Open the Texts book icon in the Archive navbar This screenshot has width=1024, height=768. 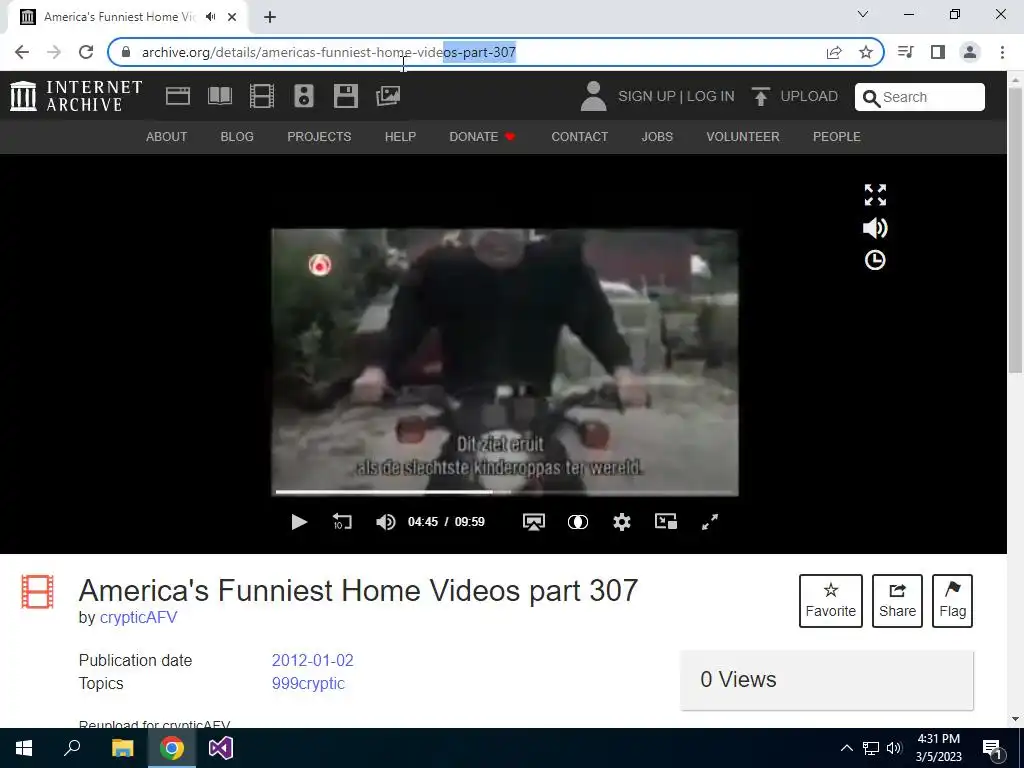click(x=219, y=96)
